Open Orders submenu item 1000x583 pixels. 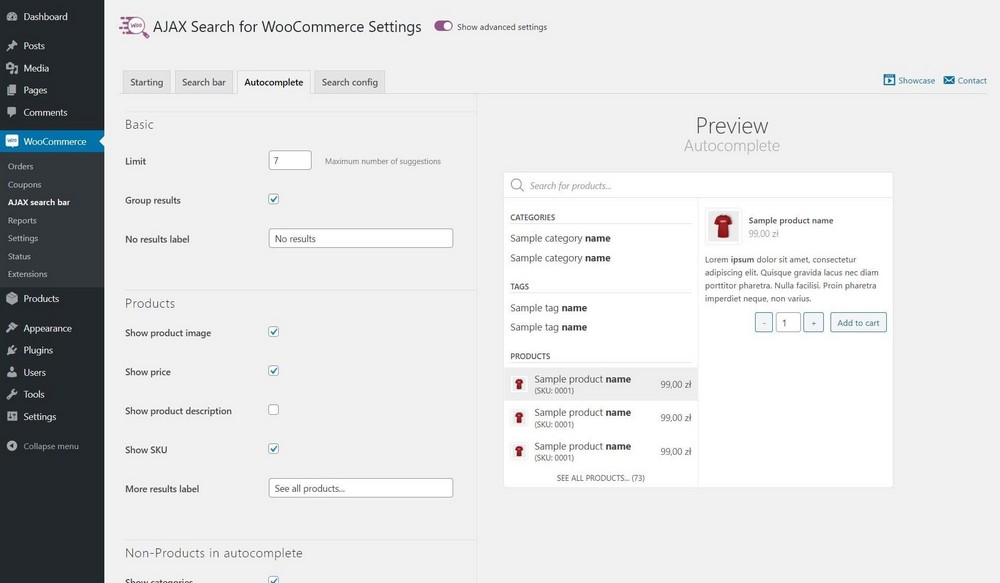pos(20,166)
